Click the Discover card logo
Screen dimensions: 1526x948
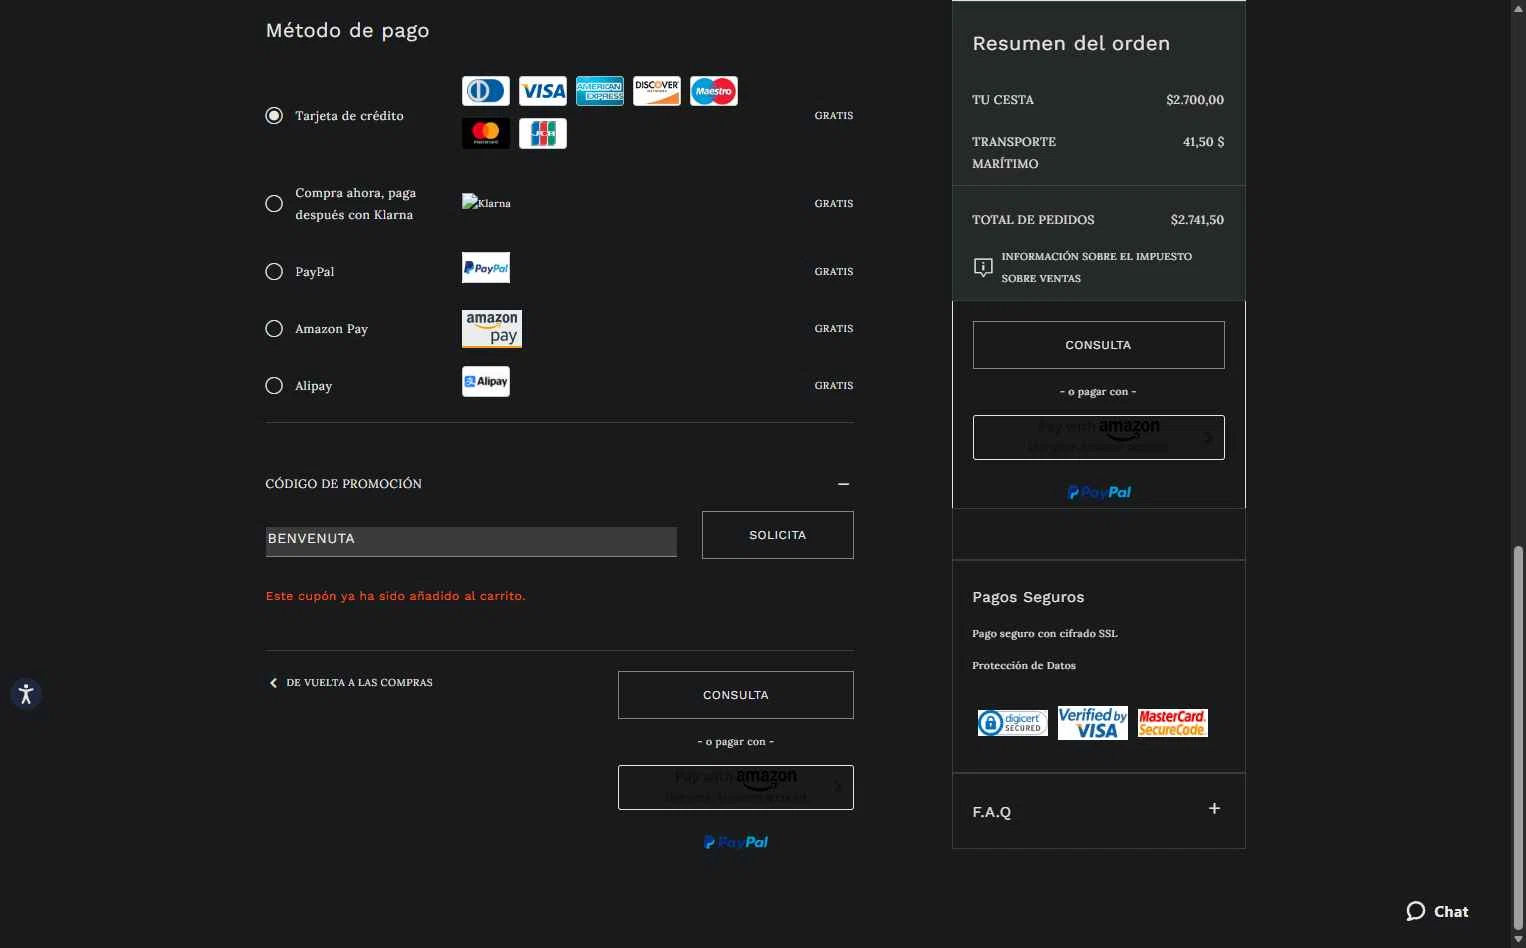click(x=657, y=91)
